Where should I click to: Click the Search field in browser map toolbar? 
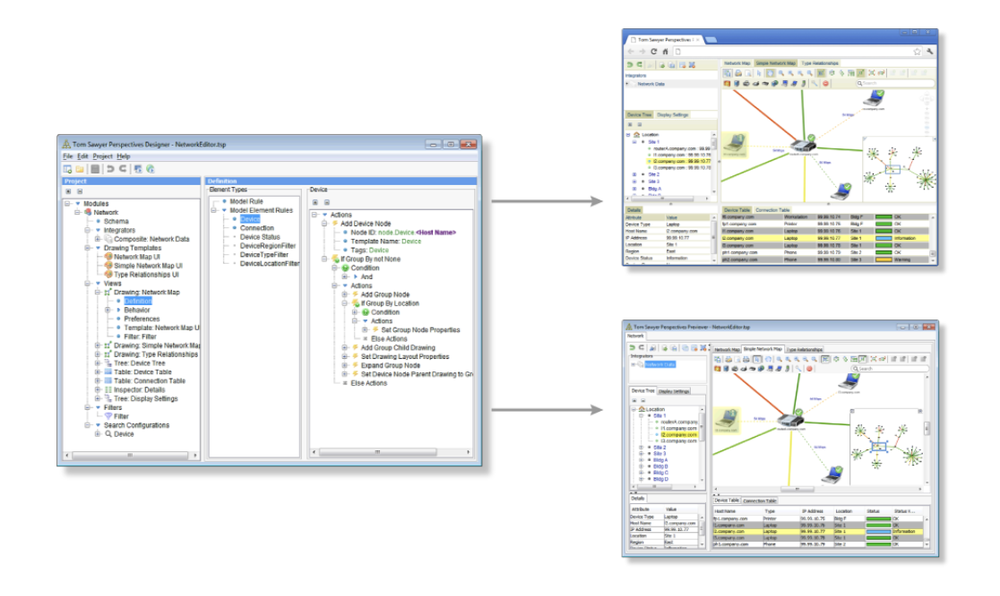click(x=895, y=84)
